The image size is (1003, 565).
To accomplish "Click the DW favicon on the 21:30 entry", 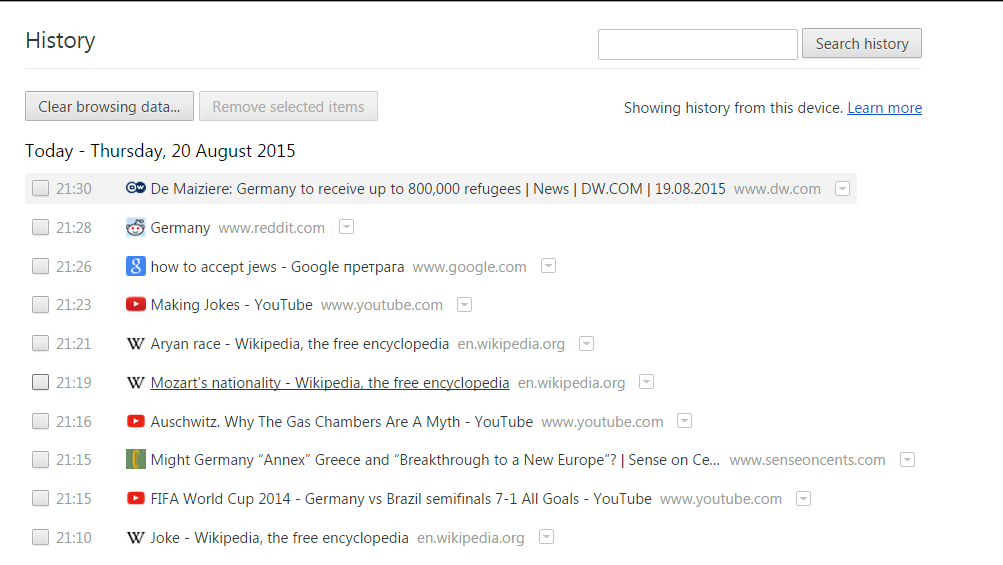I will coord(136,188).
